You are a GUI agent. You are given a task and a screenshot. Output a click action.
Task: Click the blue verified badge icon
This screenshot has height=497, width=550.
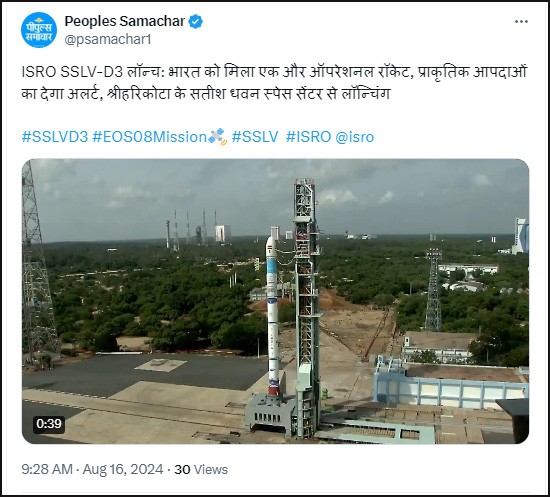click(x=195, y=21)
